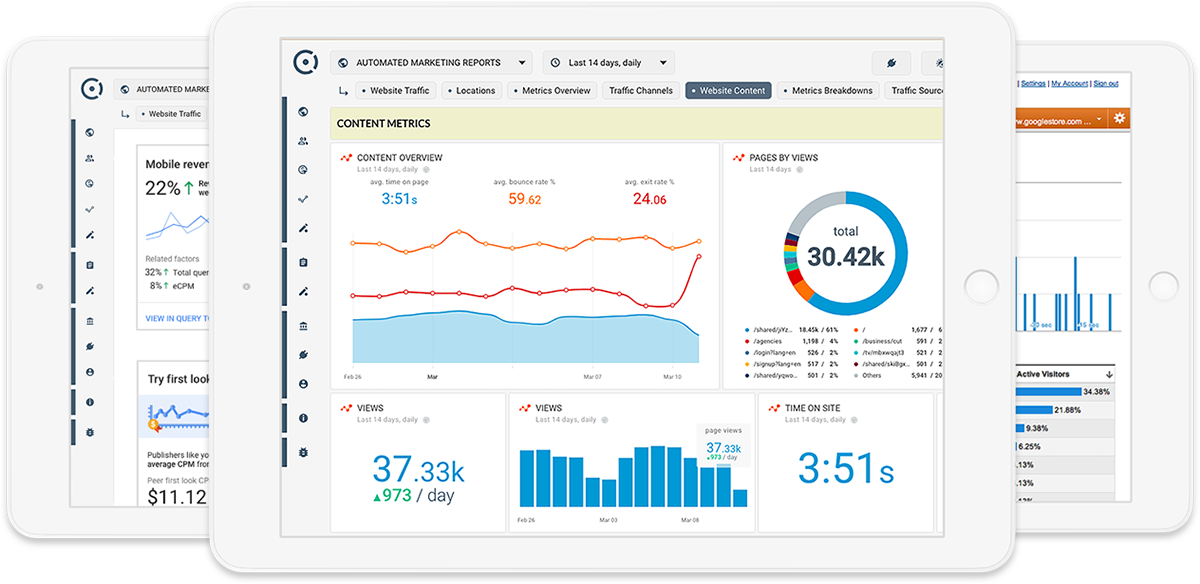This screenshot has width=1200, height=584.
Task: Click the View in Query Tool link
Action: click(178, 318)
